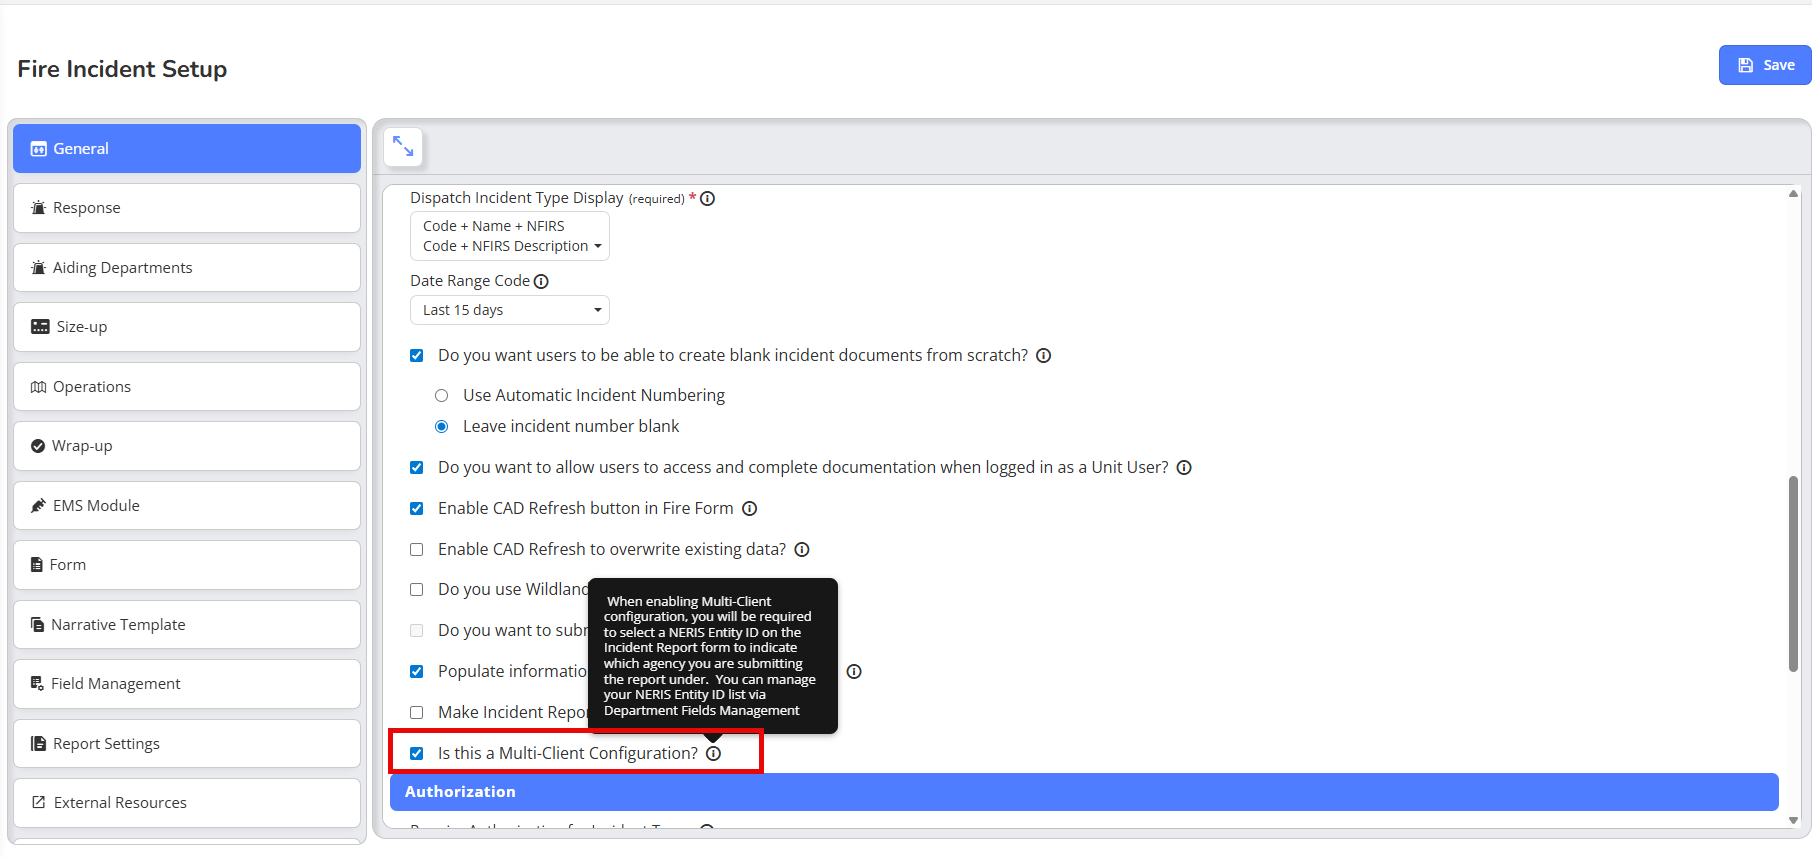Open the Response tab in sidebar
Image resolution: width=1812 pixels, height=857 pixels.
click(x=187, y=208)
